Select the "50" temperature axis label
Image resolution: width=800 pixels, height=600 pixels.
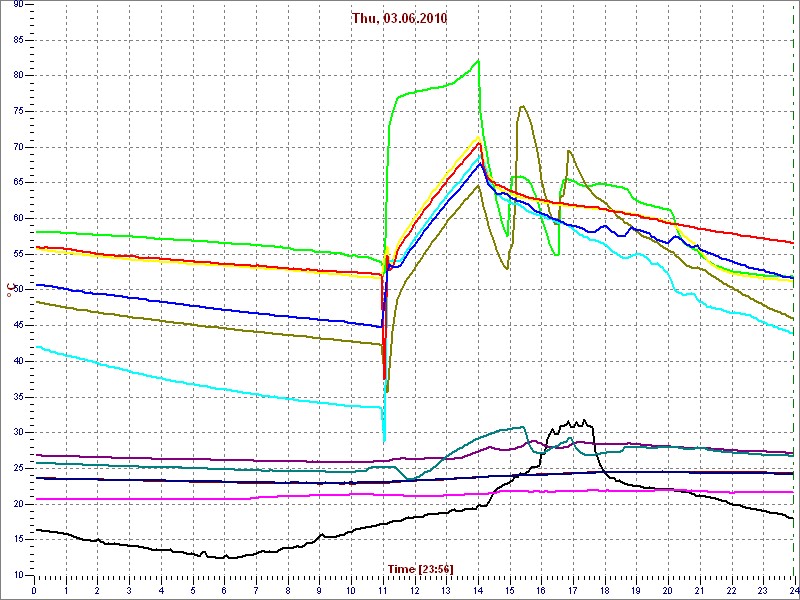click(x=16, y=290)
